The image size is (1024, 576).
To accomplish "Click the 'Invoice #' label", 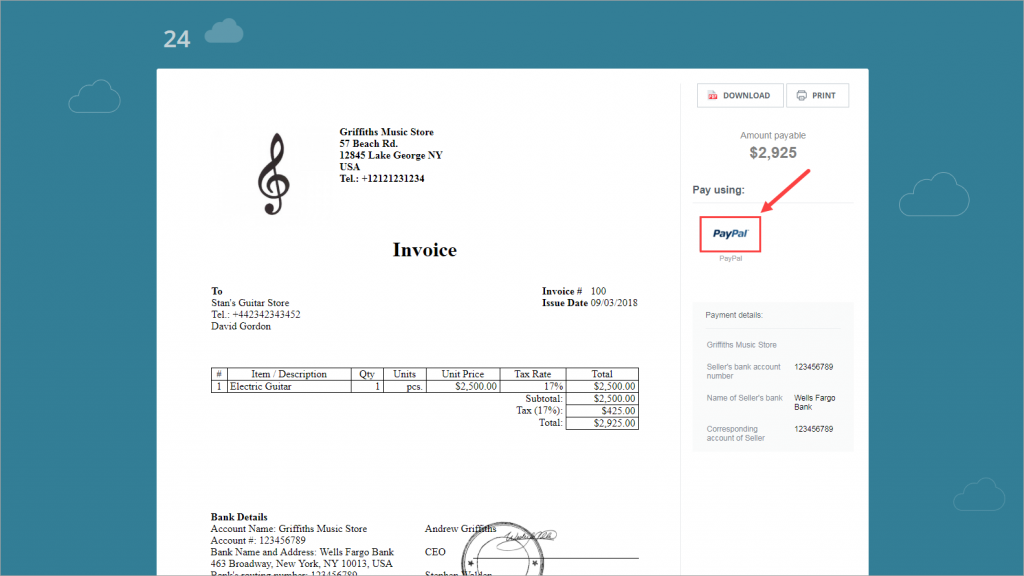I will click(562, 291).
